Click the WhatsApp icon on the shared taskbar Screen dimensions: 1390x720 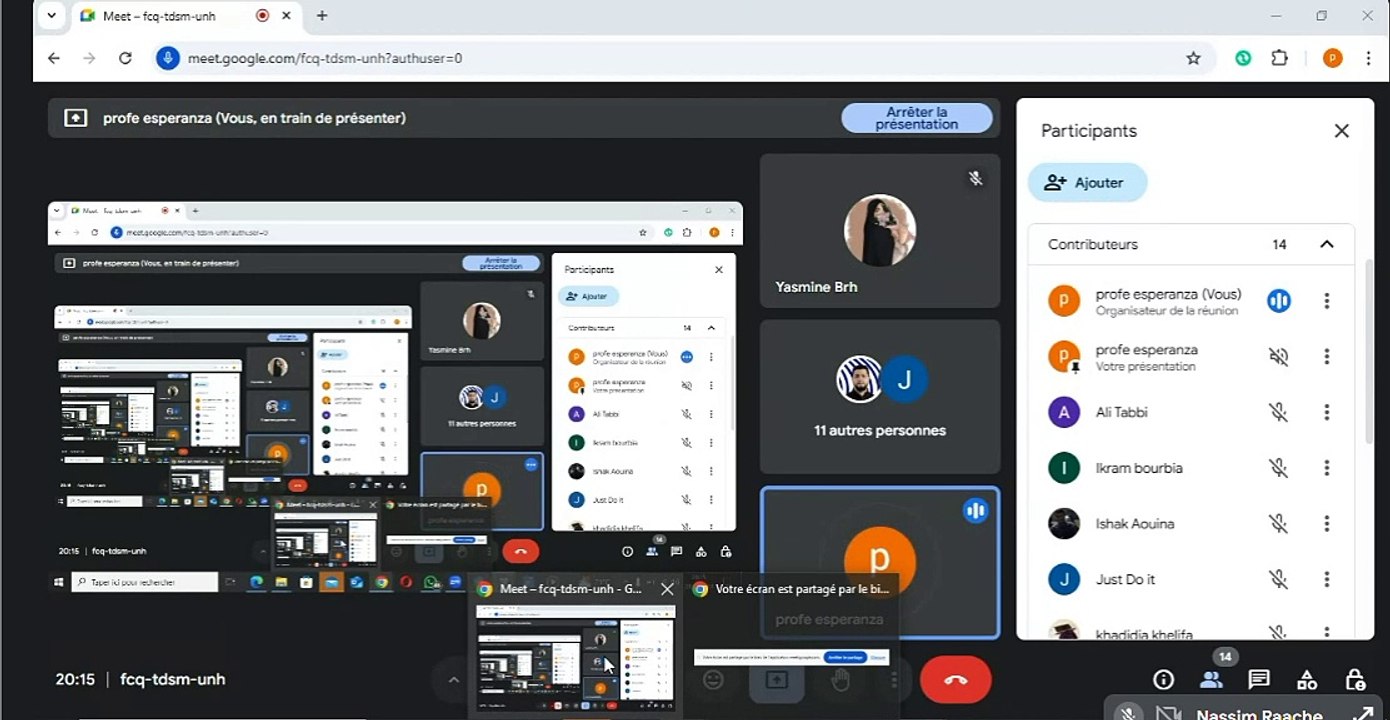click(431, 581)
